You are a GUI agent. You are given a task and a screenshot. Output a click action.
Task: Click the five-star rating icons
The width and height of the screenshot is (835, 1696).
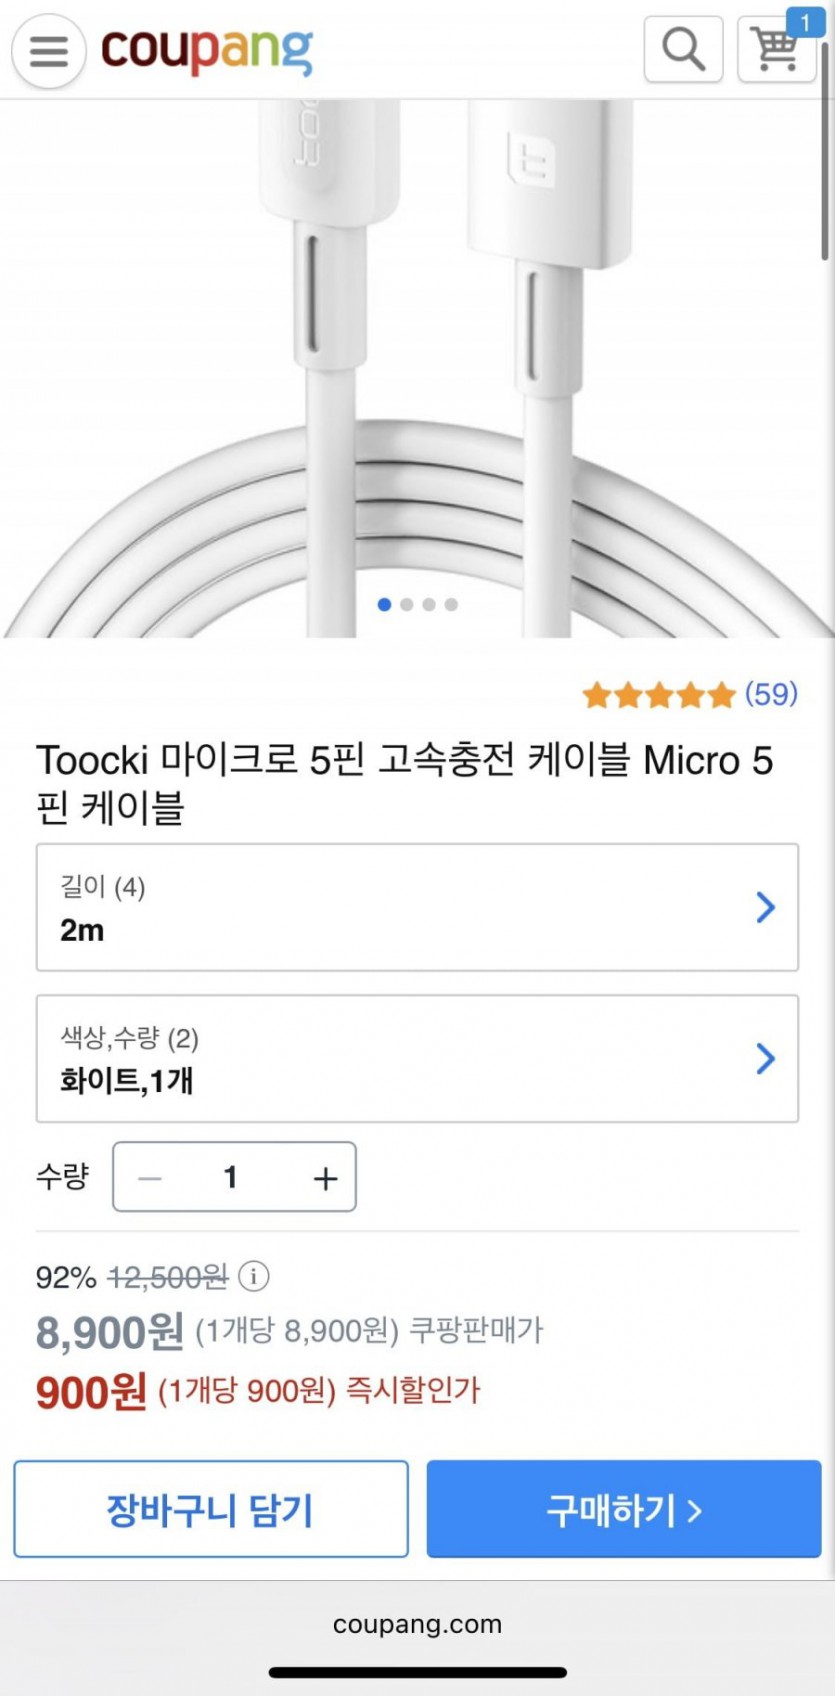659,694
